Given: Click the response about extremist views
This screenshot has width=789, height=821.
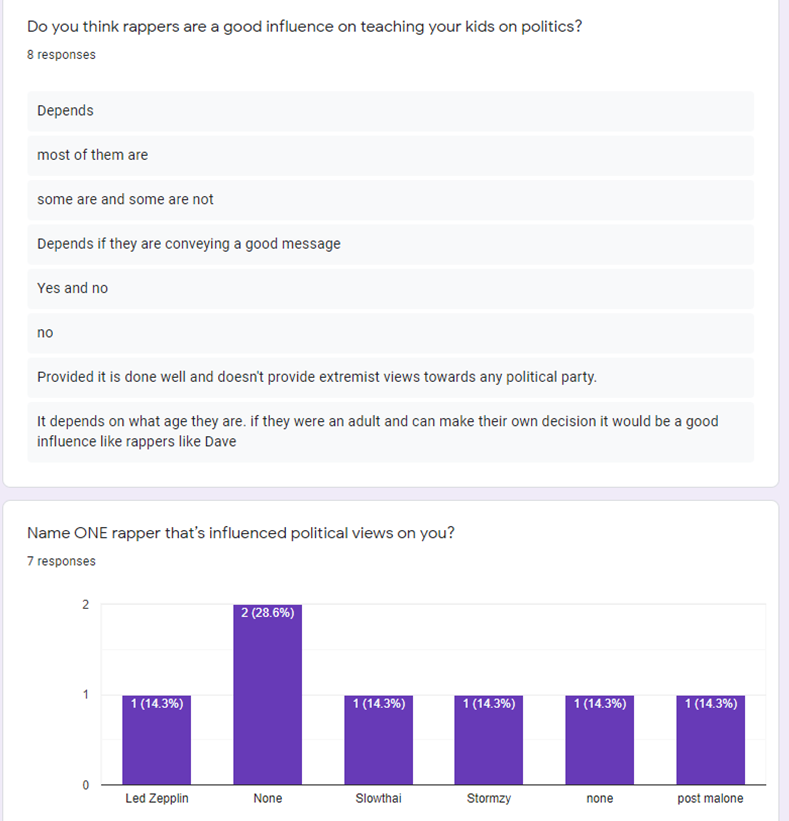Looking at the screenshot, I should (x=391, y=378).
